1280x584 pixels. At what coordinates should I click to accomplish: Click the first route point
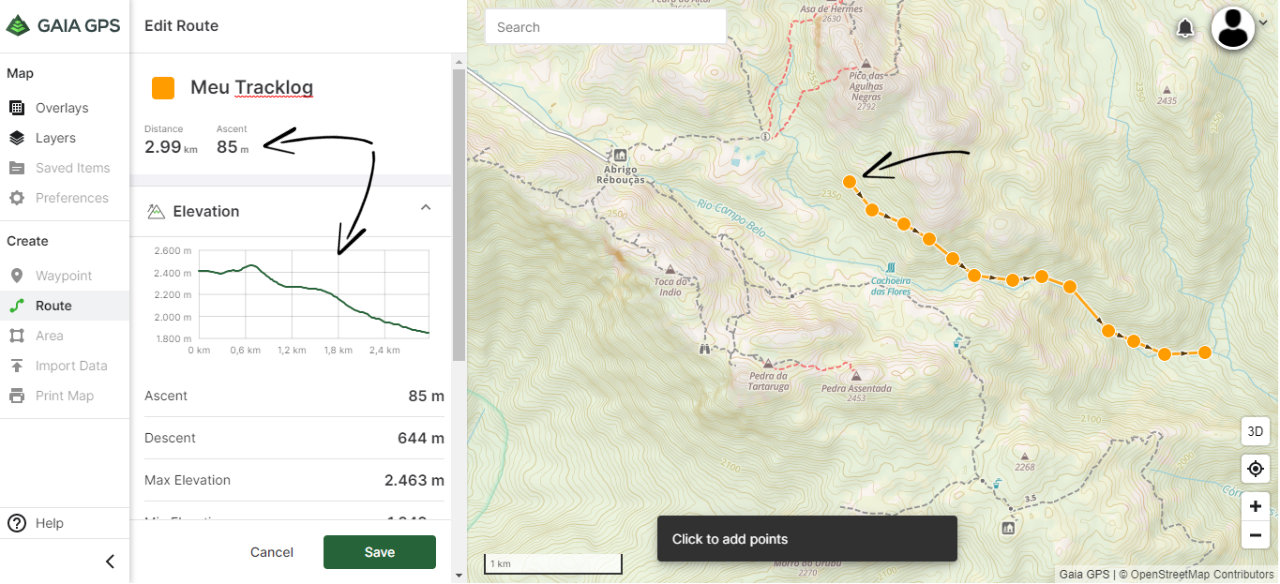coord(849,182)
